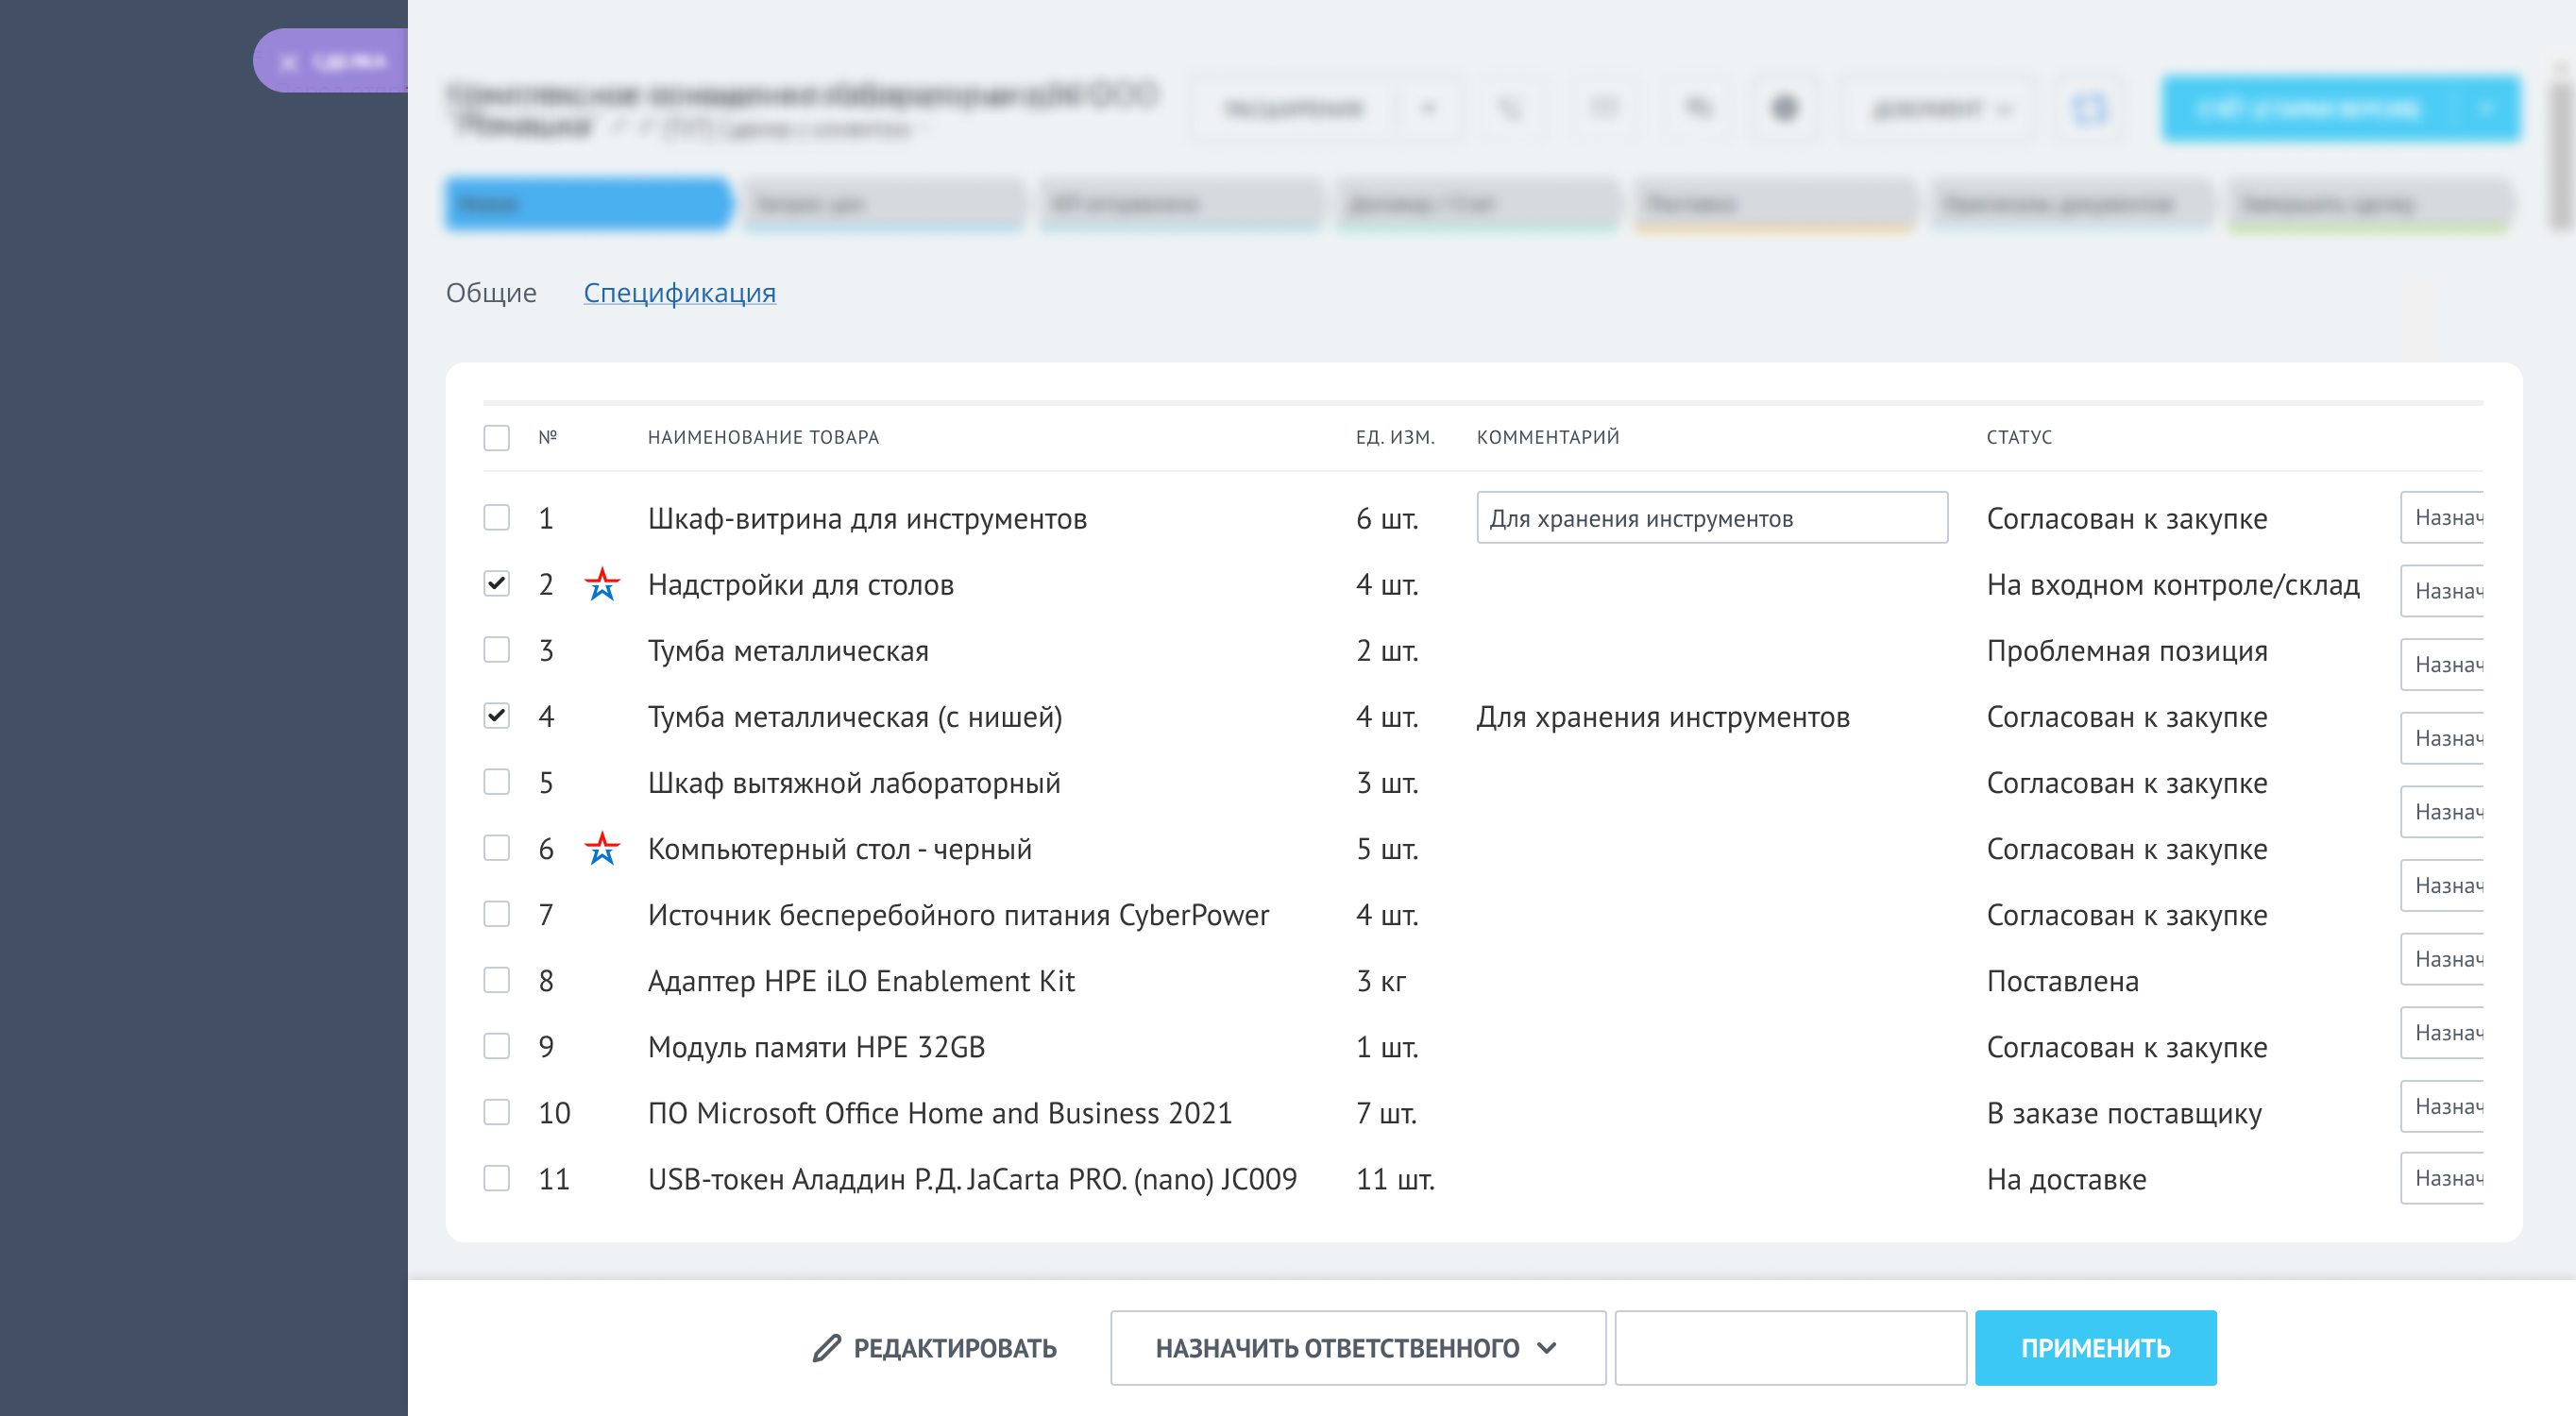2576x1416 pixels.
Task: Toggle the select-all checkbox in table header
Action: click(496, 438)
